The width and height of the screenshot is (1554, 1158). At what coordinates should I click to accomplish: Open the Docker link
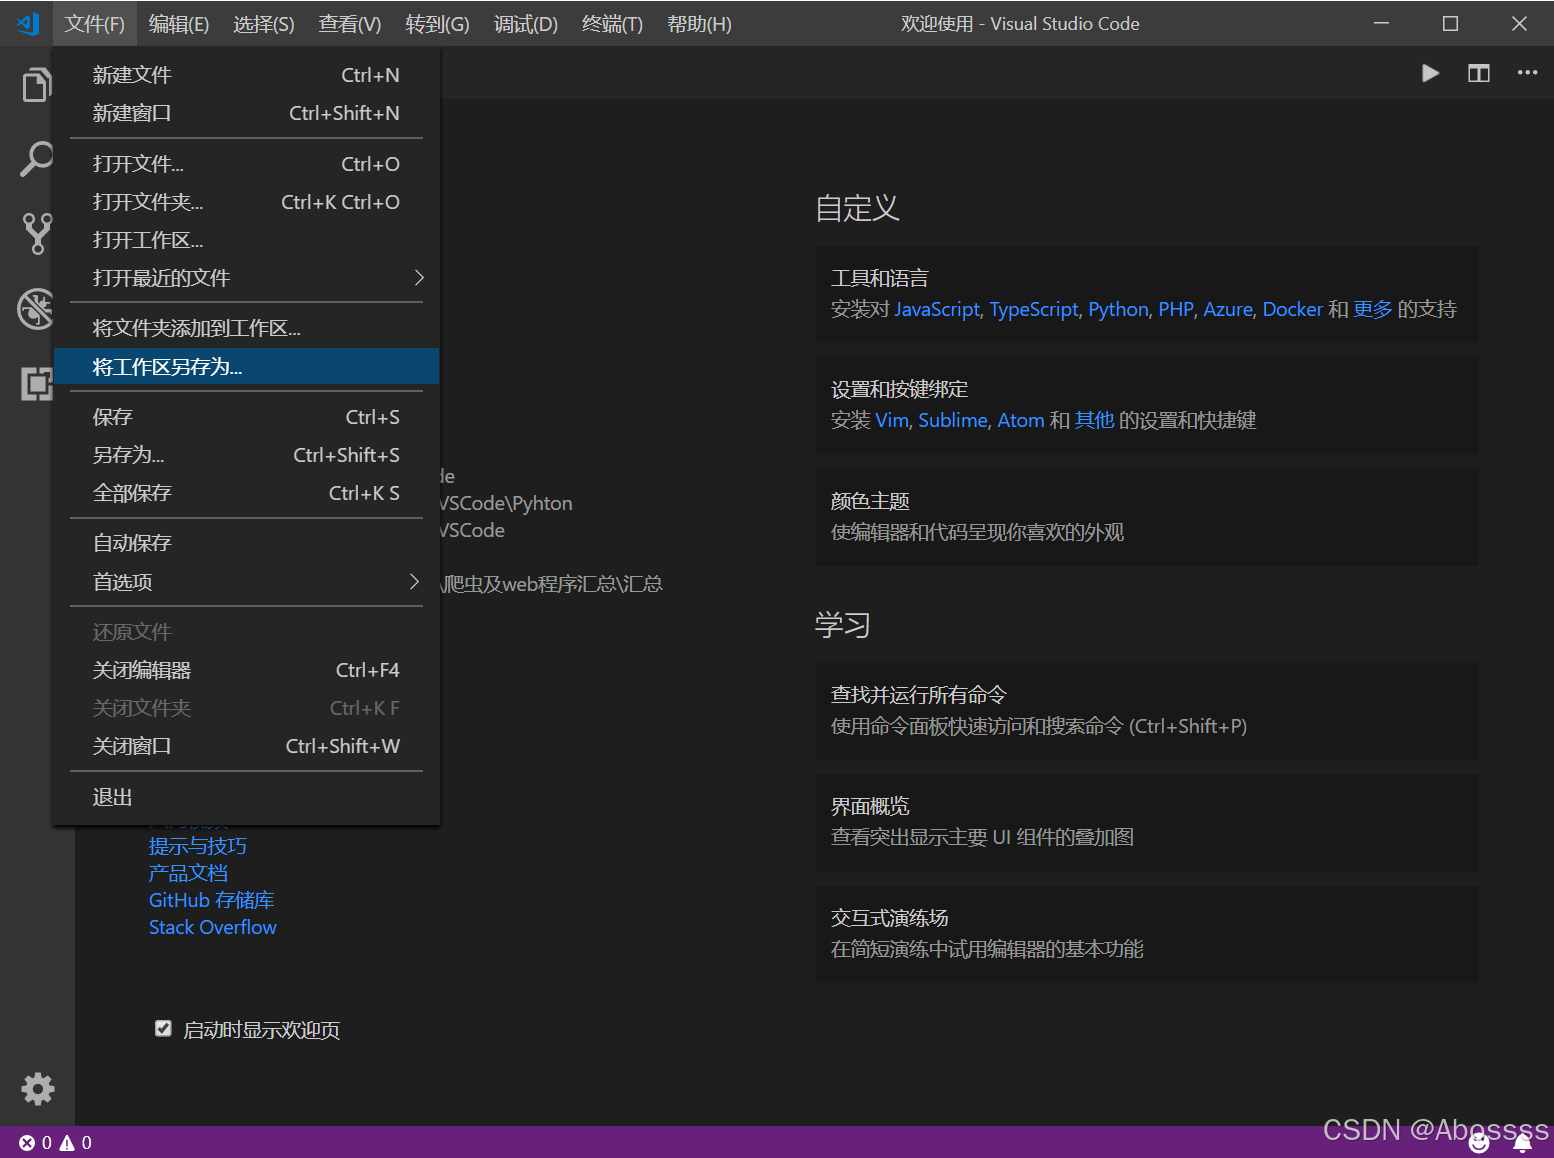(1293, 309)
